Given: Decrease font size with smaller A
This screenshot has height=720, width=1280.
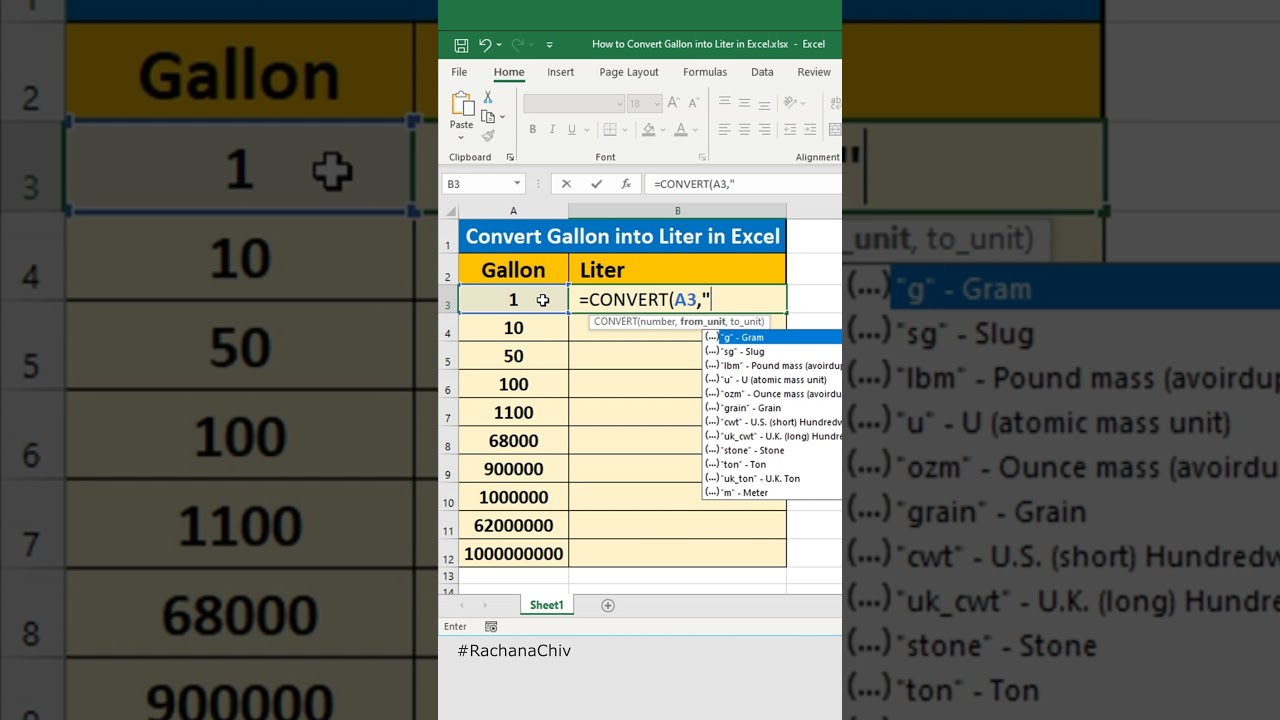Looking at the screenshot, I should [692, 102].
